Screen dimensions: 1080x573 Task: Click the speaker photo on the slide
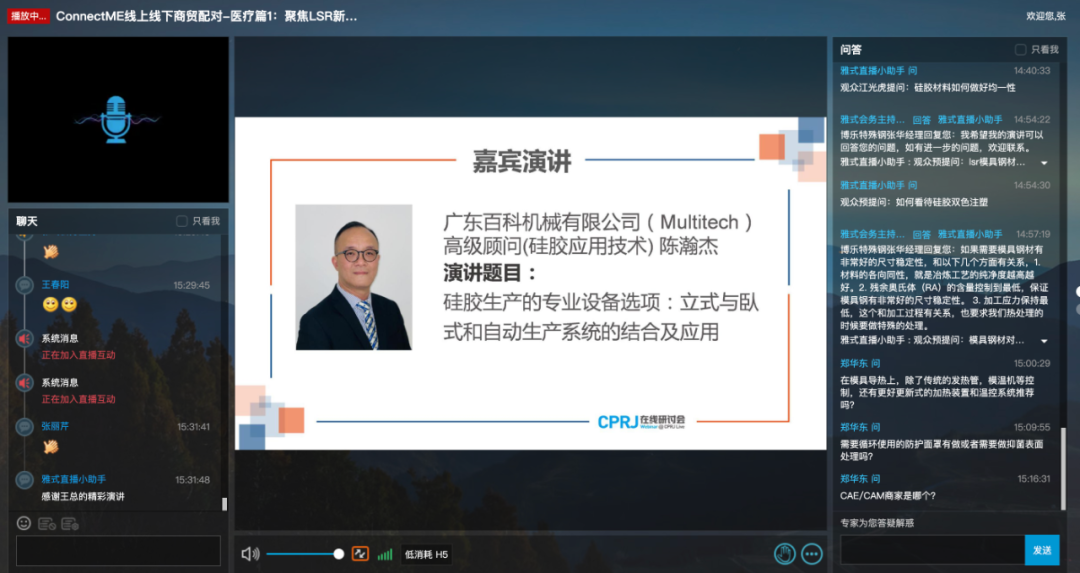[x=353, y=277]
